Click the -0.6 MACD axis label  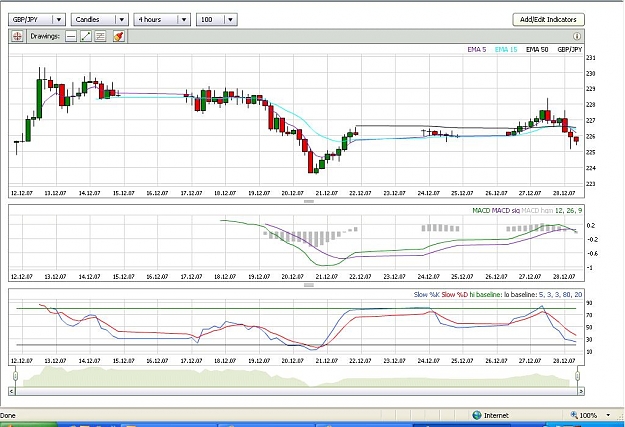[x=592, y=254]
